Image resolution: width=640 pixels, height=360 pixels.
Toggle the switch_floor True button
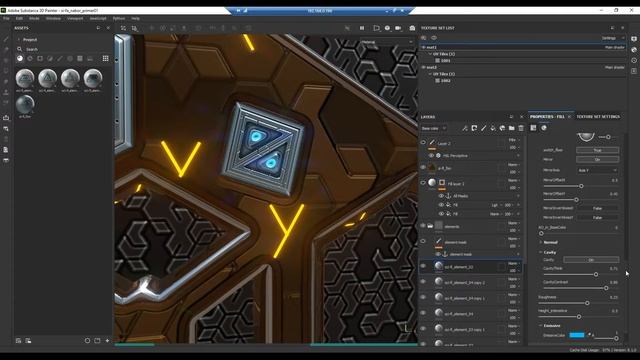[597, 150]
